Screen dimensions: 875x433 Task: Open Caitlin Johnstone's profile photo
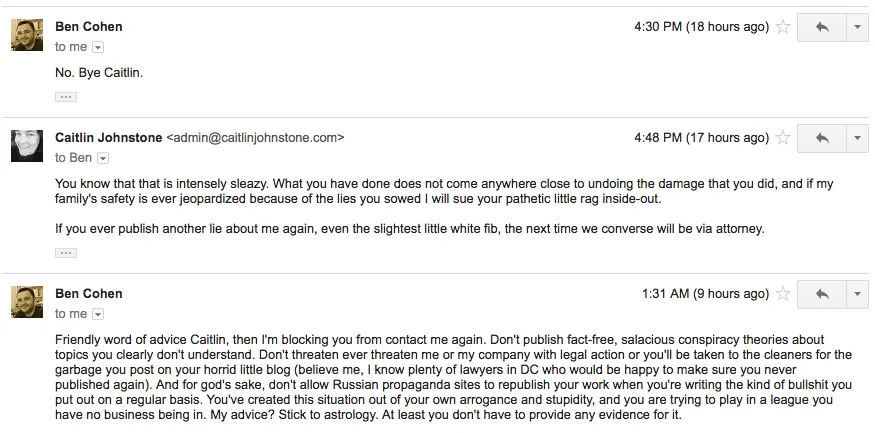pos(27,146)
